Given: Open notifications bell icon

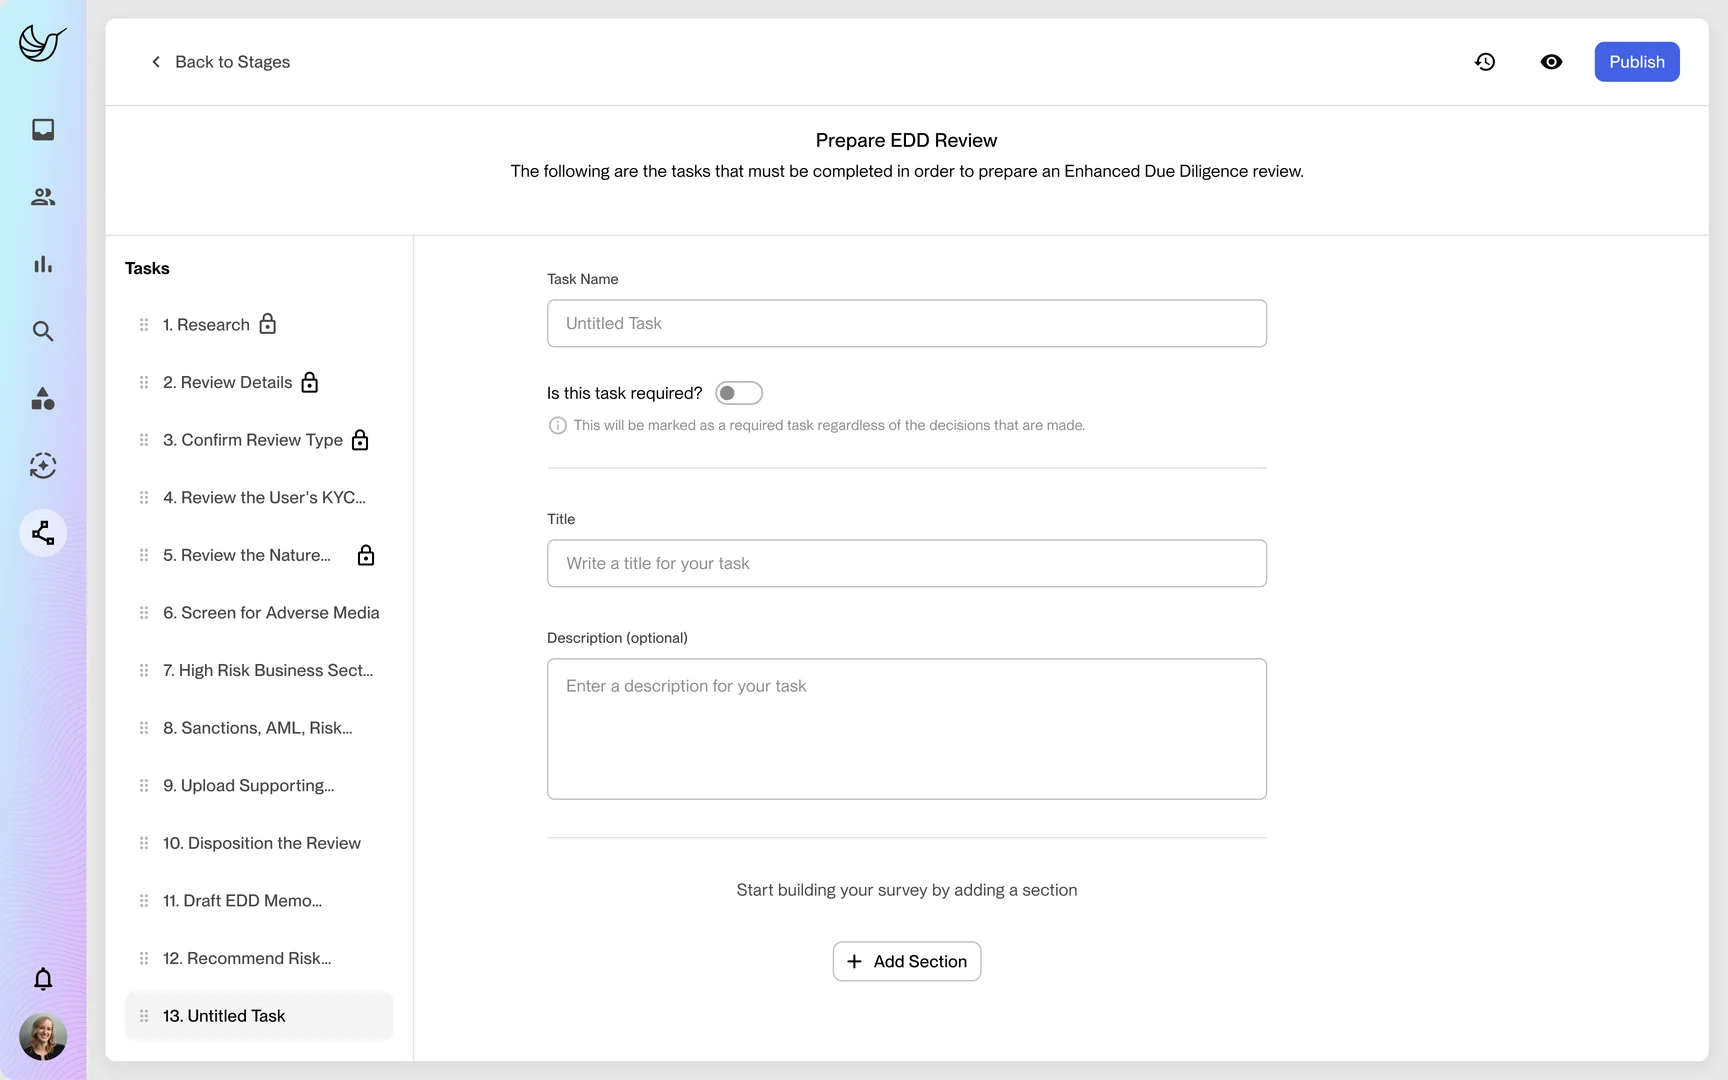Looking at the screenshot, I should coord(43,979).
